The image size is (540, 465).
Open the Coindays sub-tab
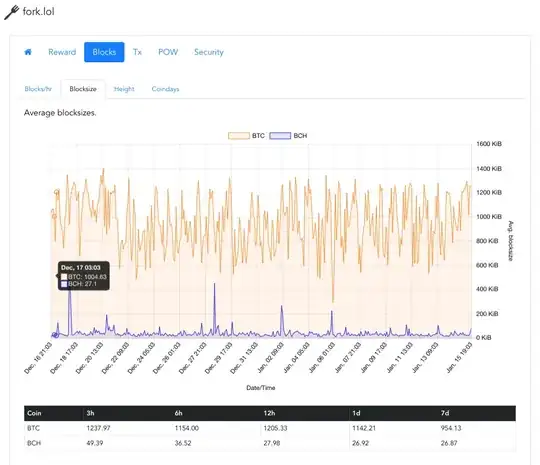coord(165,89)
